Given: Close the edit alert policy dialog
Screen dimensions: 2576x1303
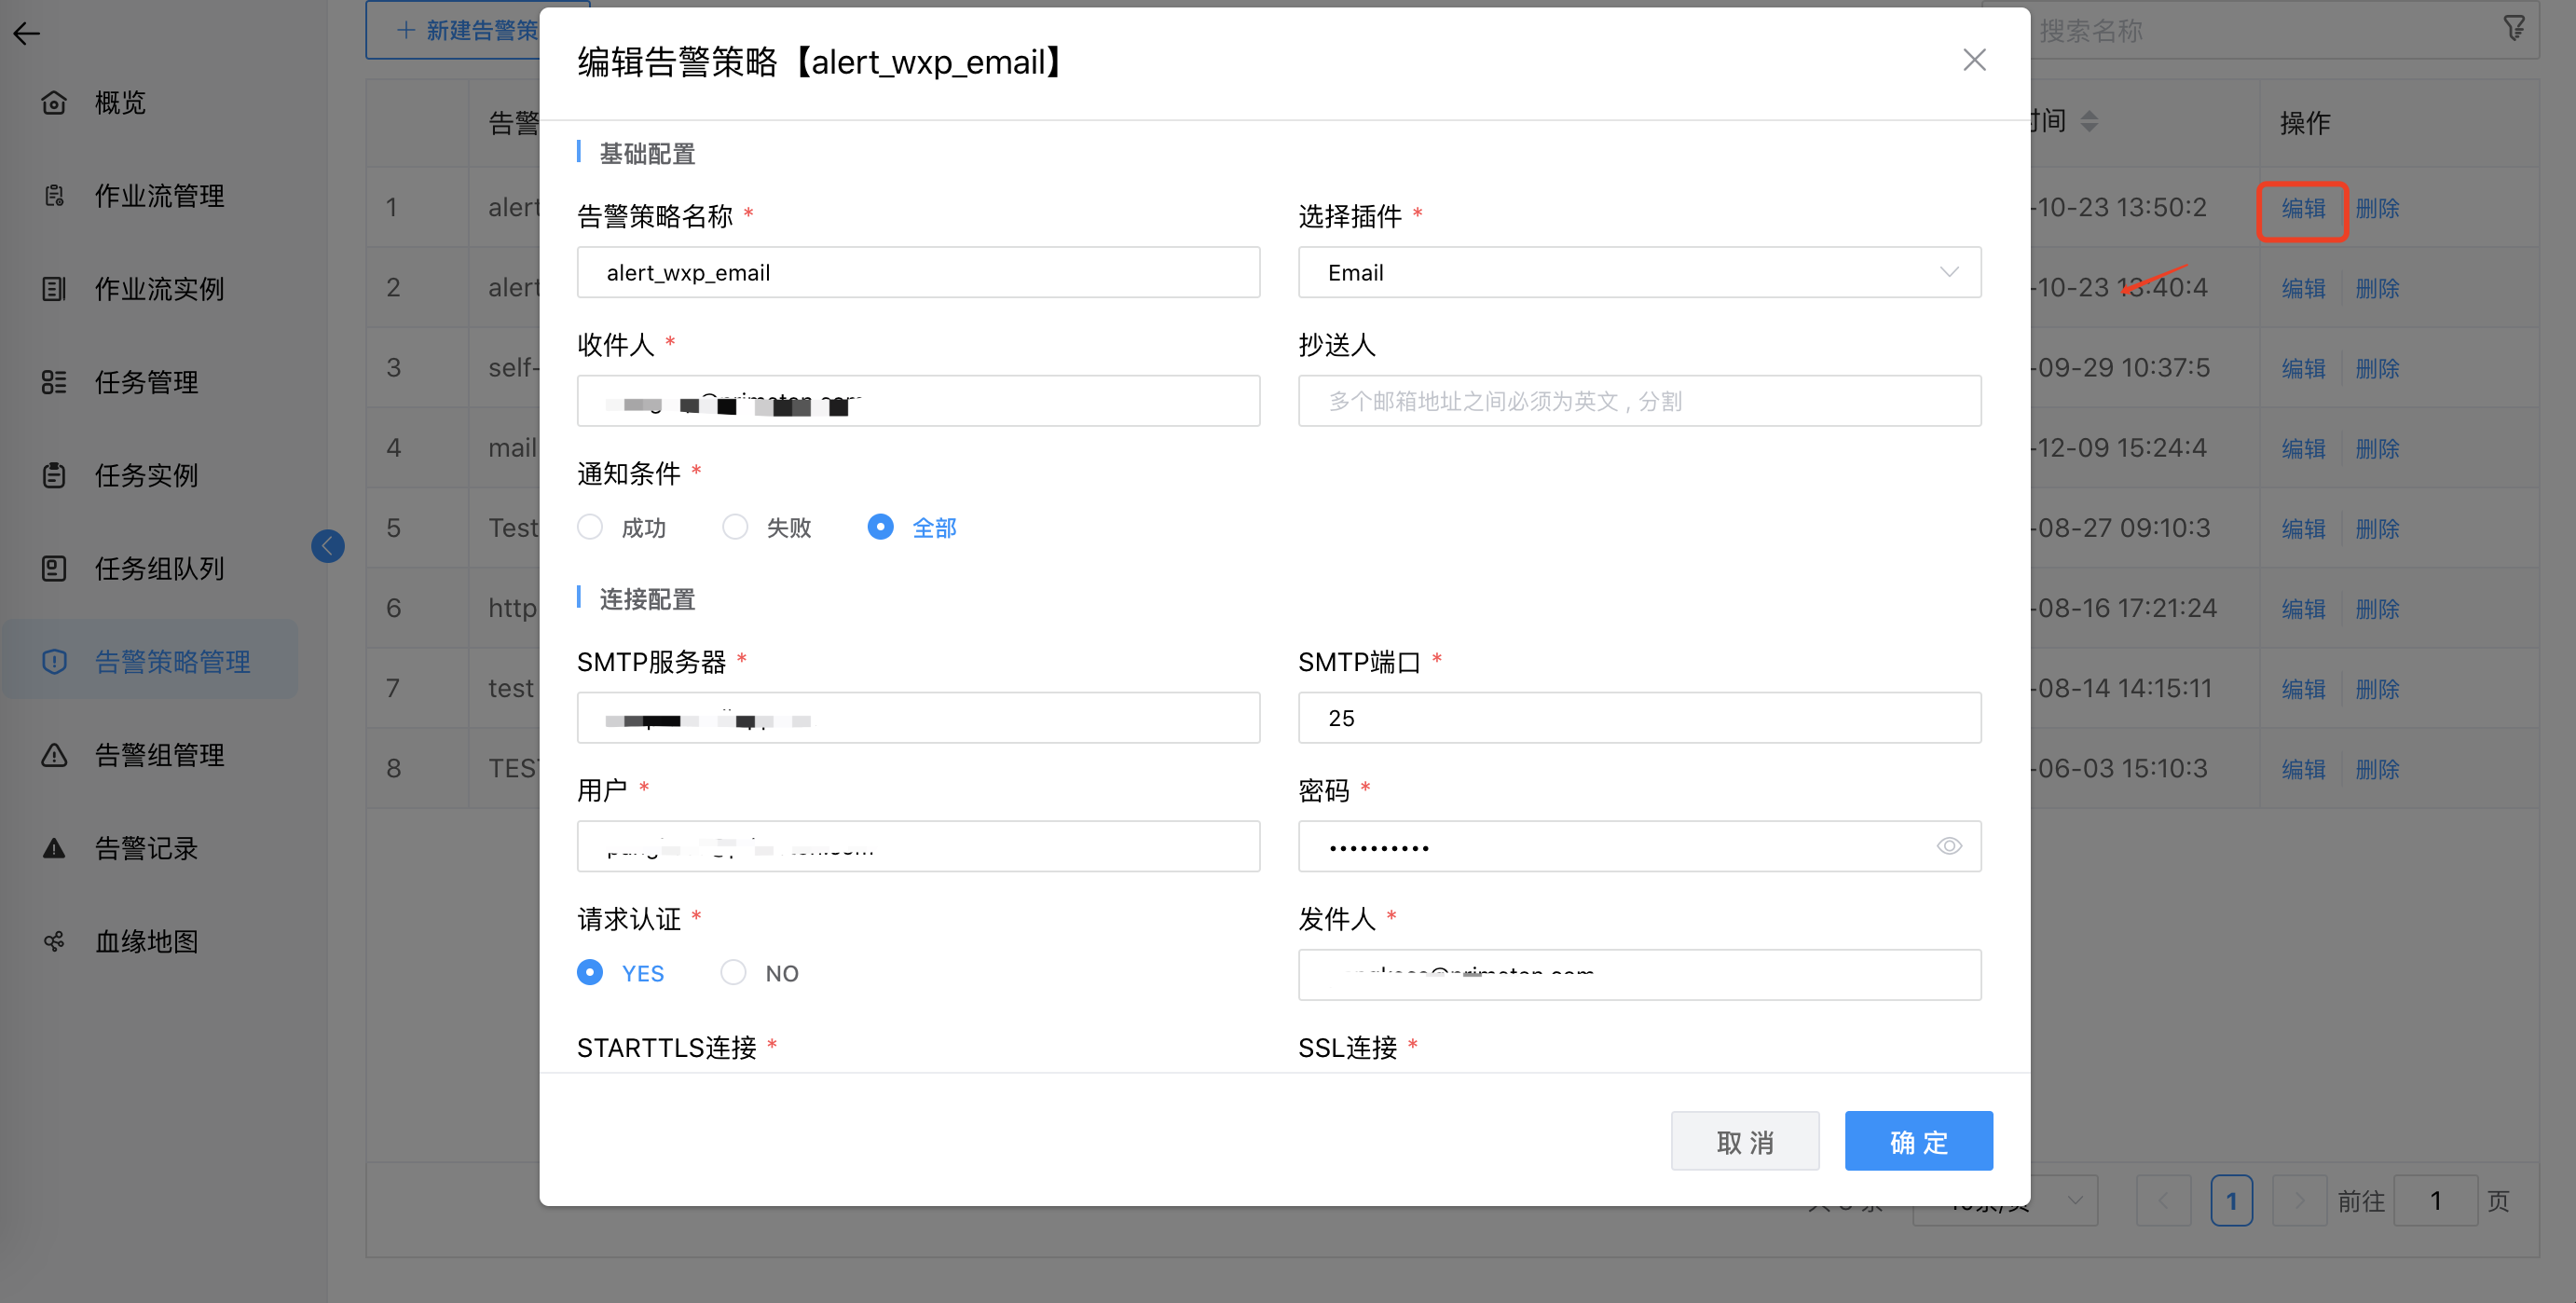Looking at the screenshot, I should click(1974, 60).
